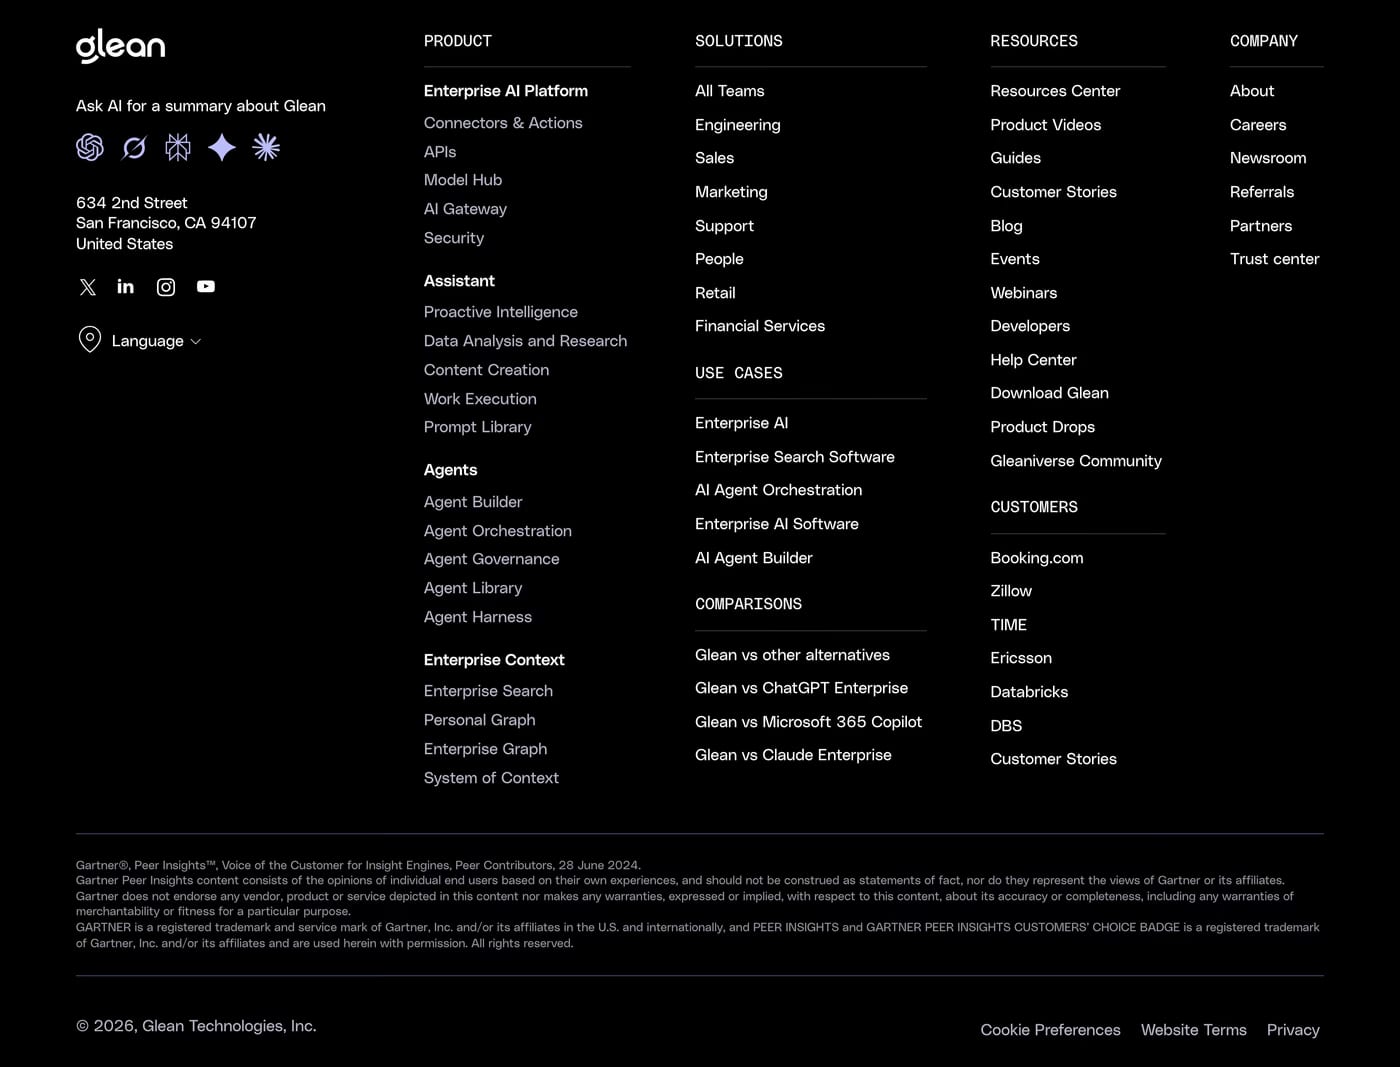
Task: Open AI Gateway link
Action: pos(465,209)
